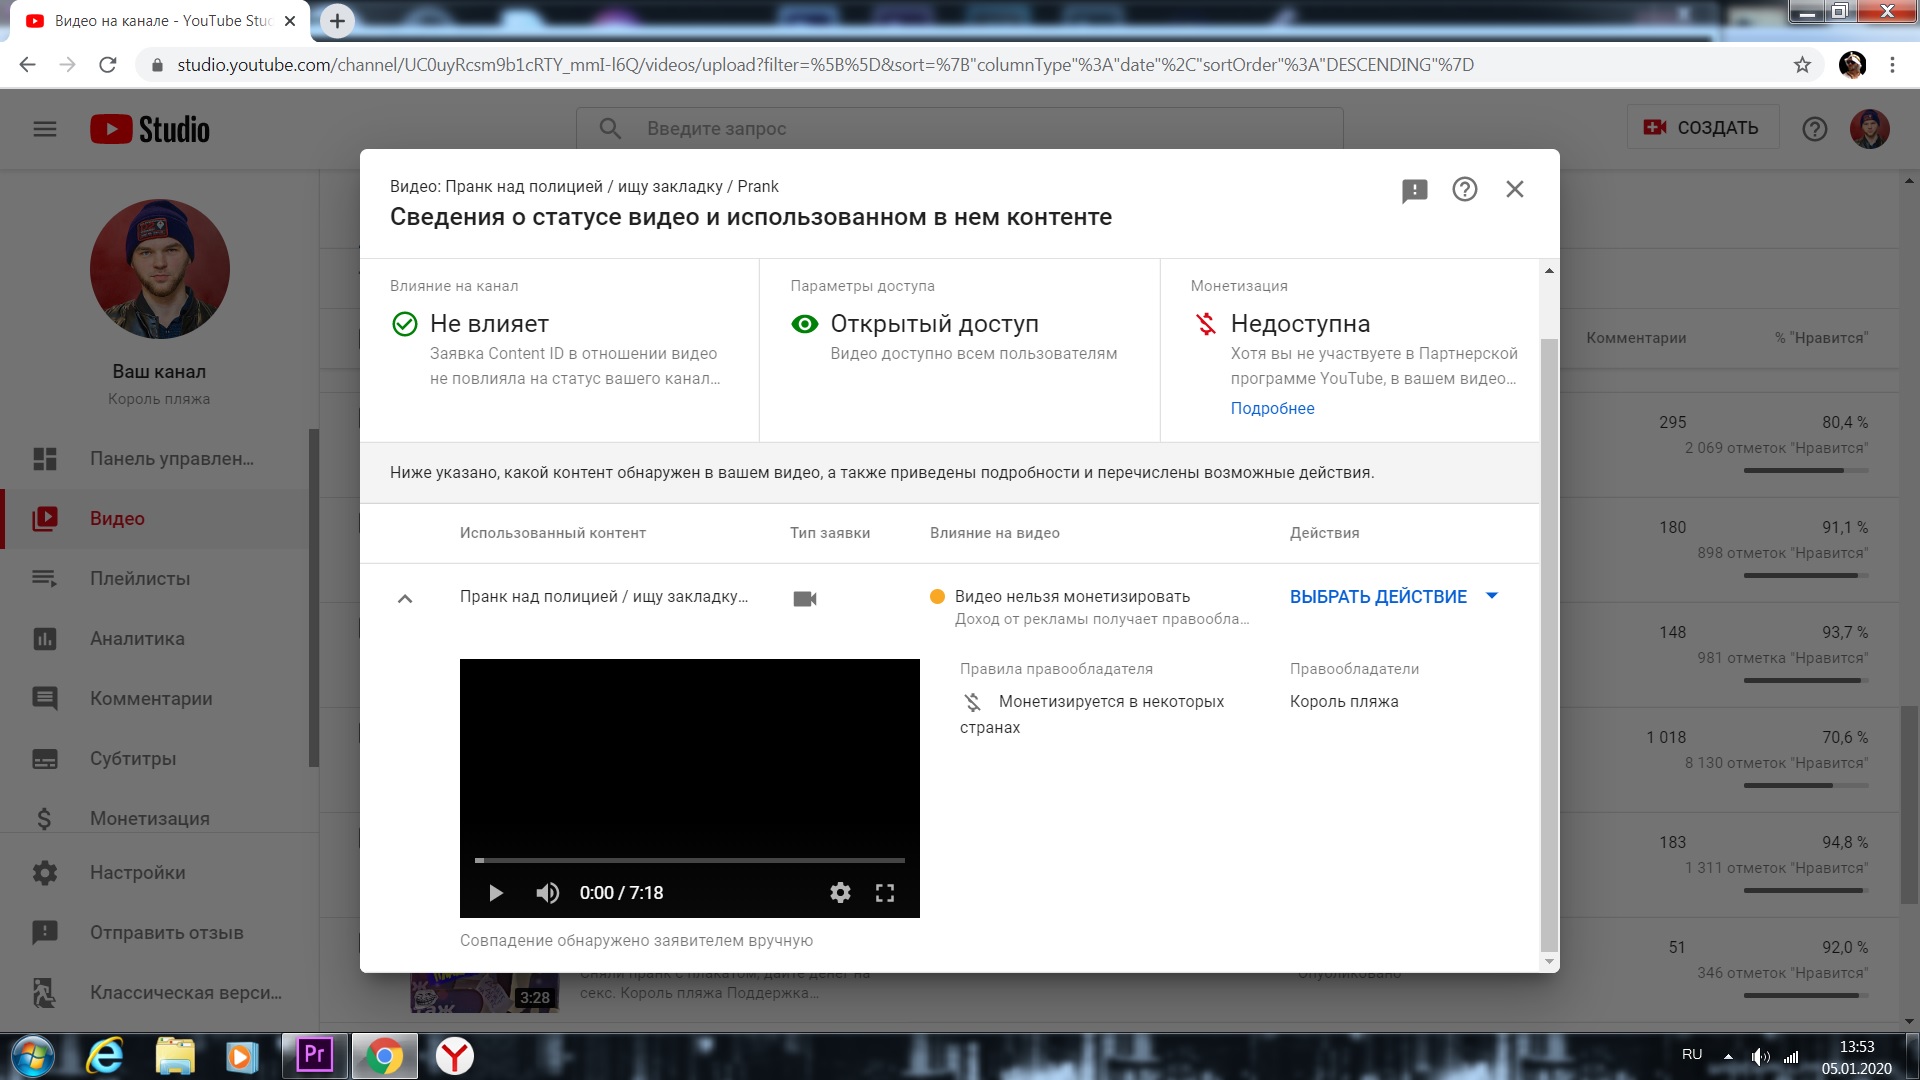The width and height of the screenshot is (1920, 1080).
Task: Open 'Плейлисты' in the sidebar
Action: point(155,579)
